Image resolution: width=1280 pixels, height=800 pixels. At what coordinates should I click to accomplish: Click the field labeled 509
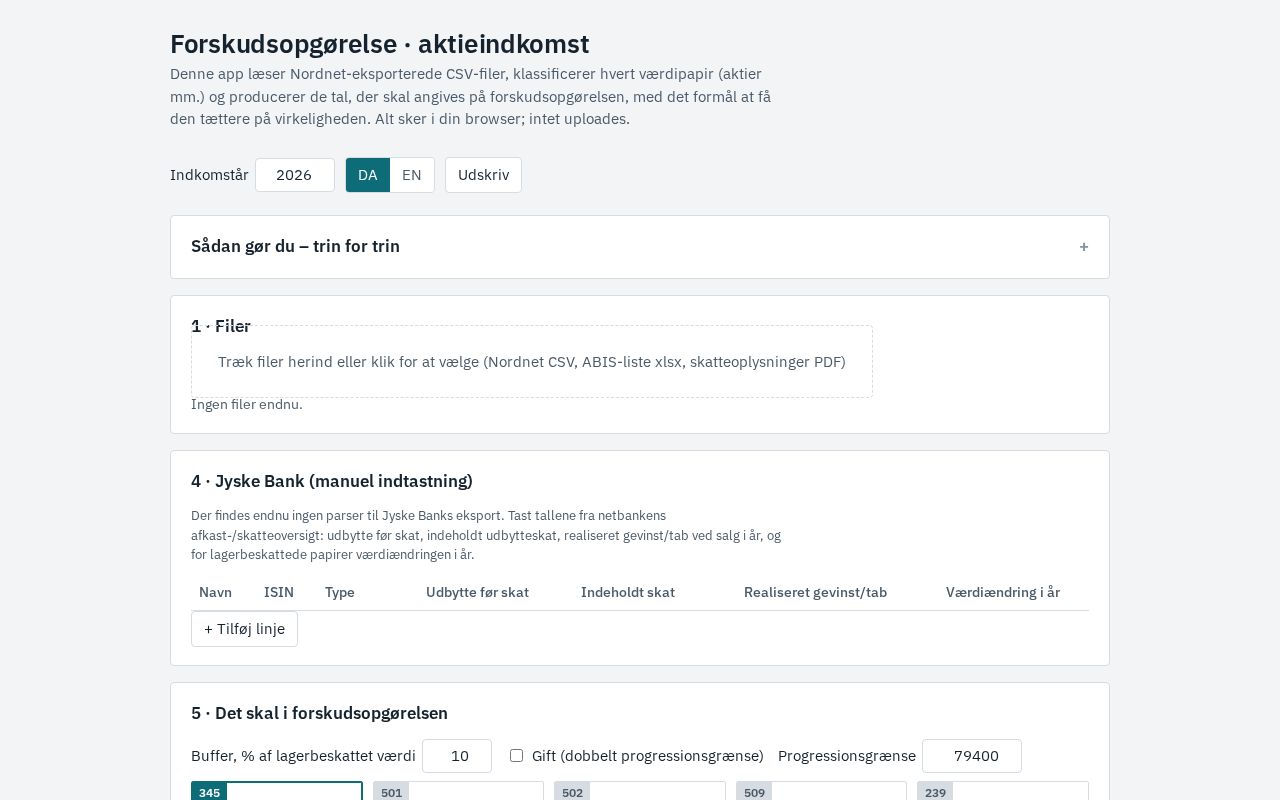tap(821, 791)
